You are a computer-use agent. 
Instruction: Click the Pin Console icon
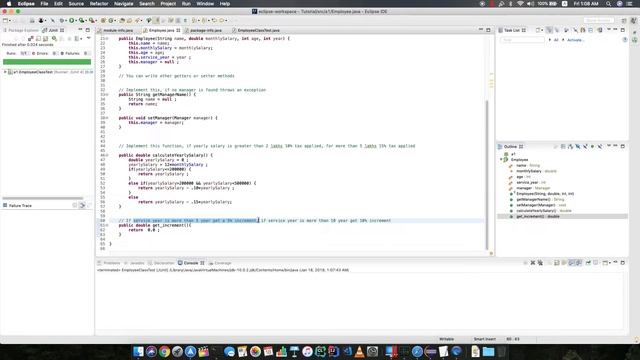click(x=588, y=263)
